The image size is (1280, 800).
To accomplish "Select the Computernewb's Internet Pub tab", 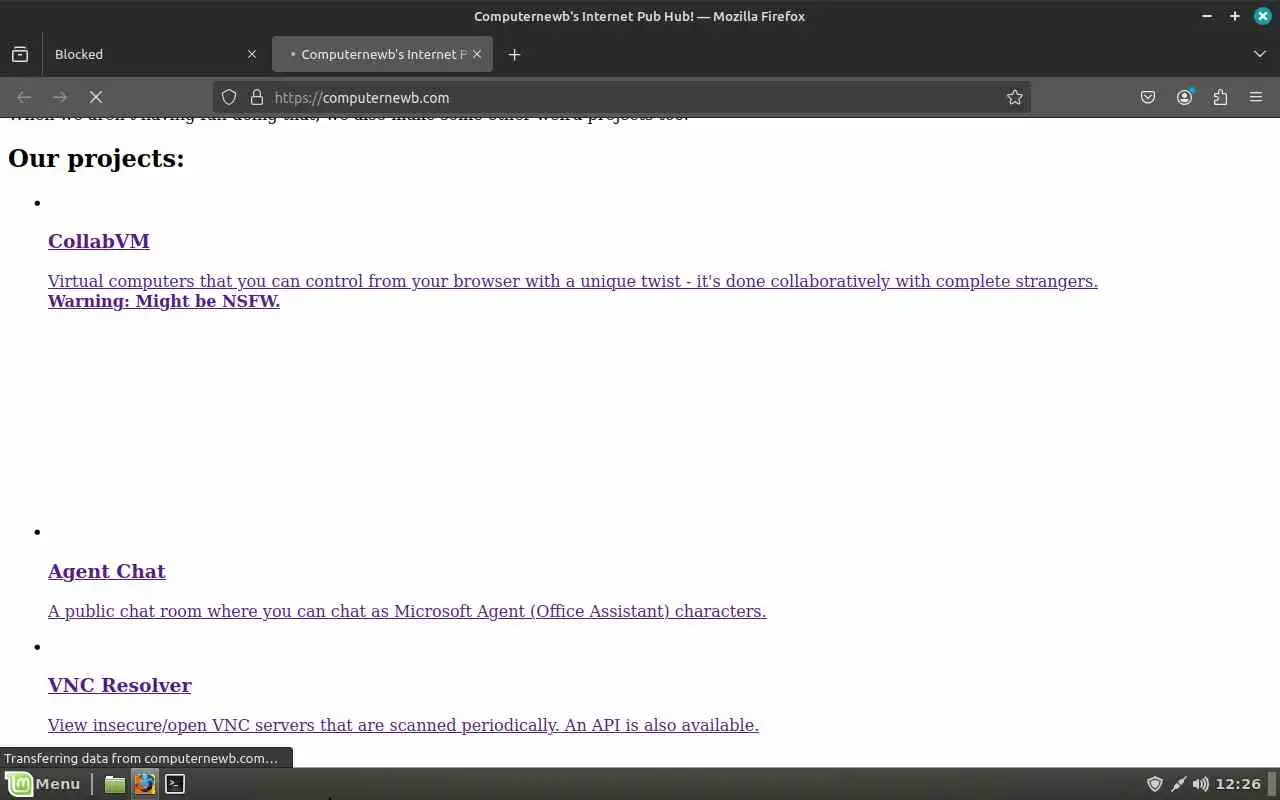I will [x=382, y=54].
